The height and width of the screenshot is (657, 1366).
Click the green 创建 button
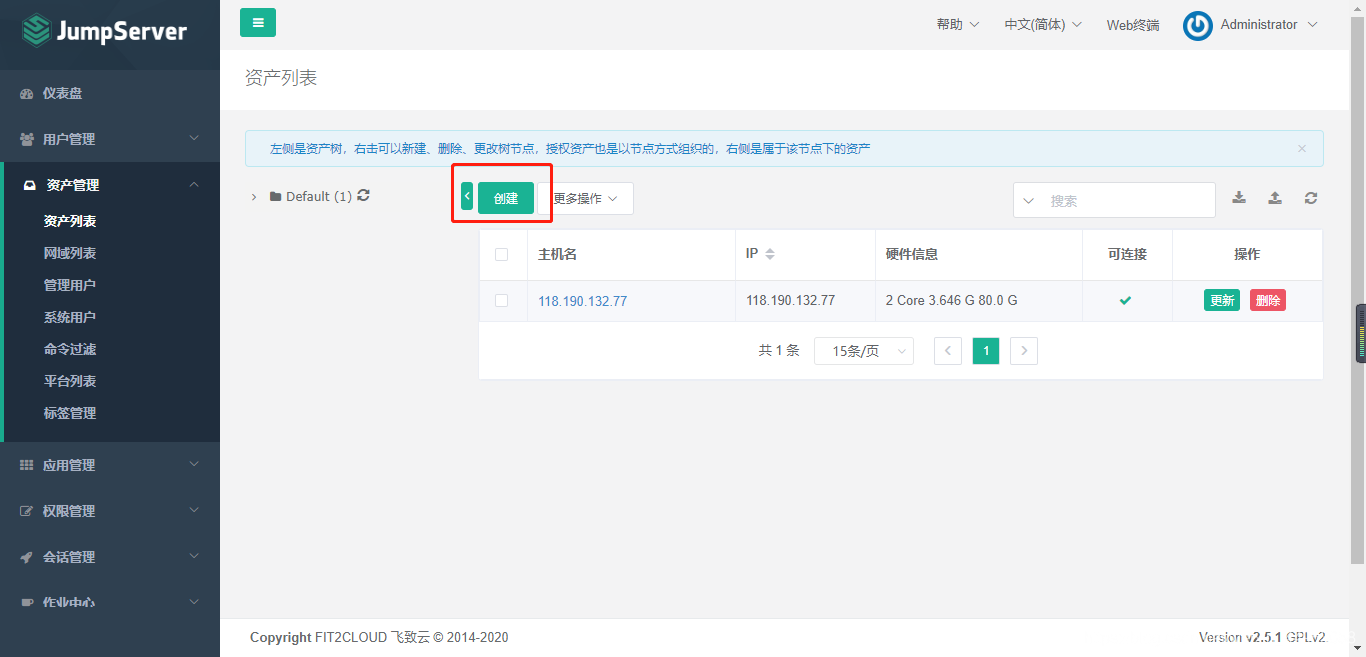[x=506, y=198]
